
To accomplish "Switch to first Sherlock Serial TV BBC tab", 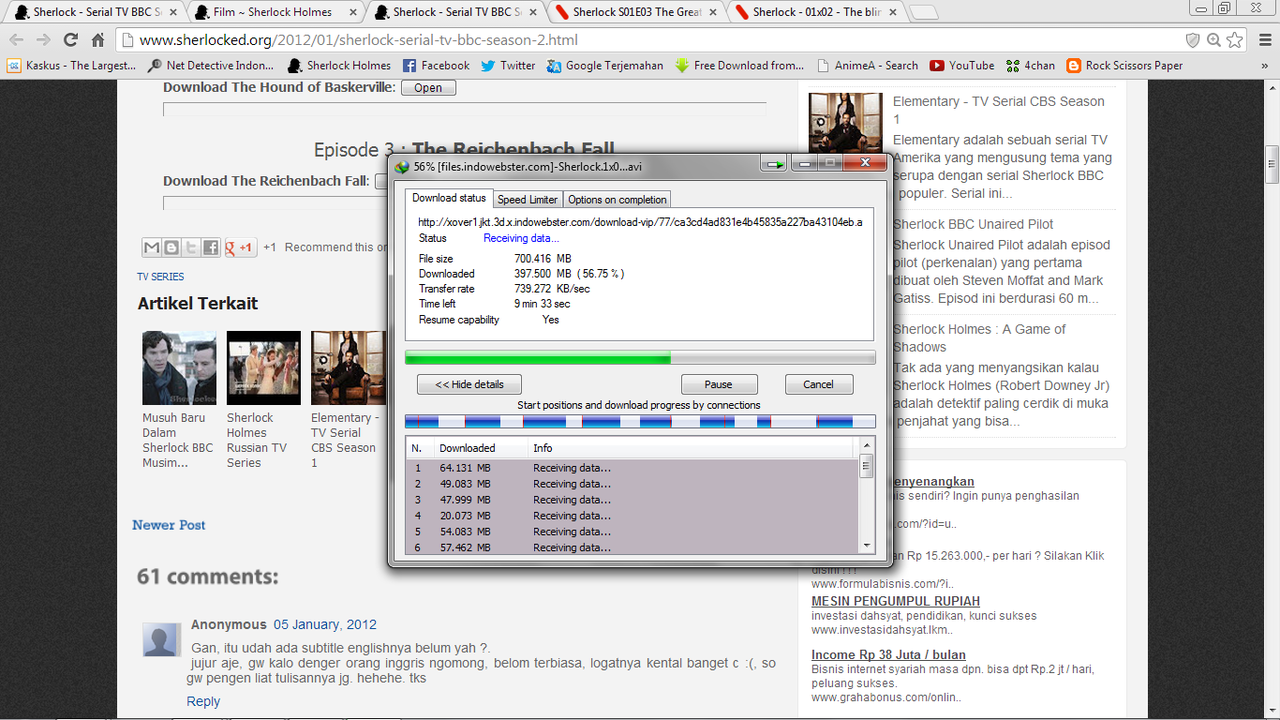I will 95,12.
